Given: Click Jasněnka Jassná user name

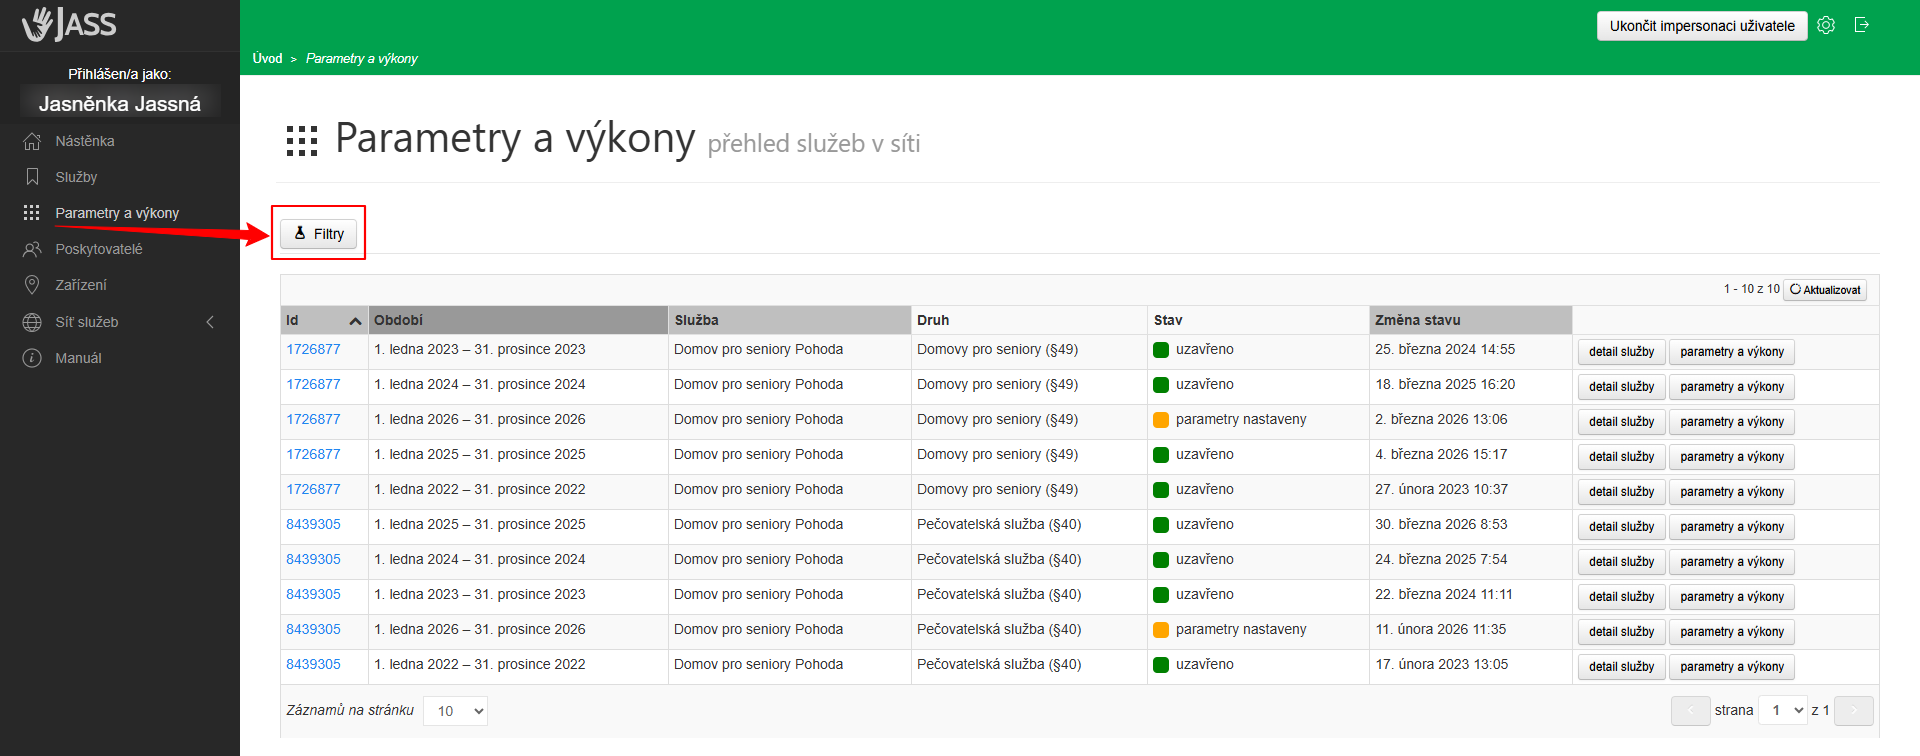Looking at the screenshot, I should [120, 103].
